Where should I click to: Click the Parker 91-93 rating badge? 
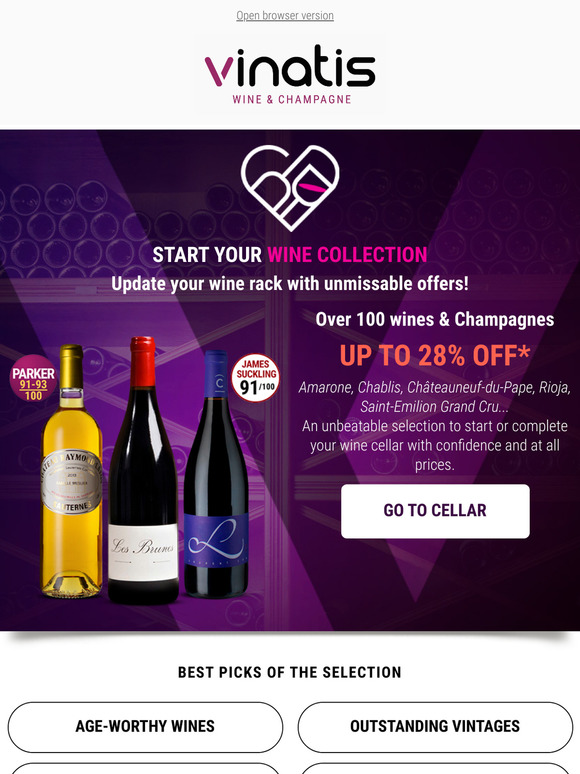(x=33, y=378)
